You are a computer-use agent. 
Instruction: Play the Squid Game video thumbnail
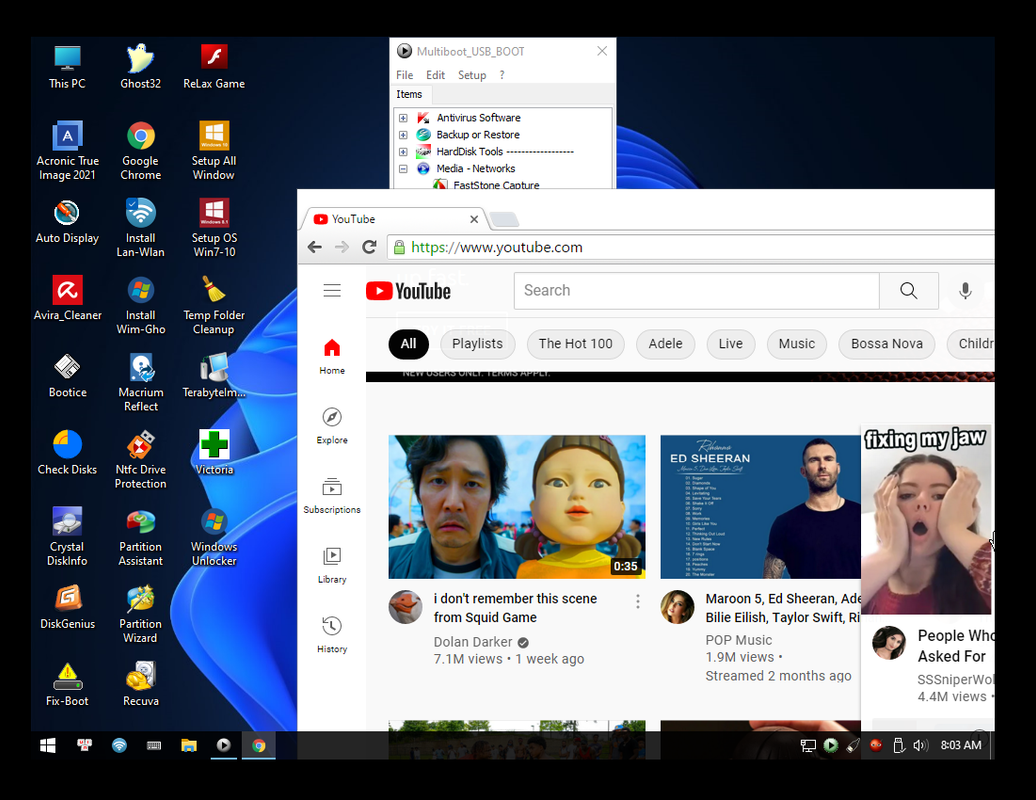[x=517, y=507]
